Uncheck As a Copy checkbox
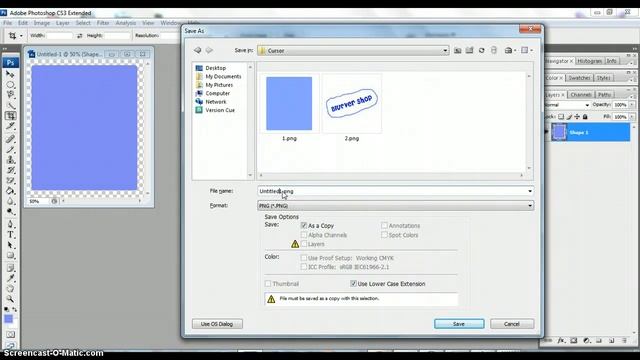640x360 pixels. 304,225
